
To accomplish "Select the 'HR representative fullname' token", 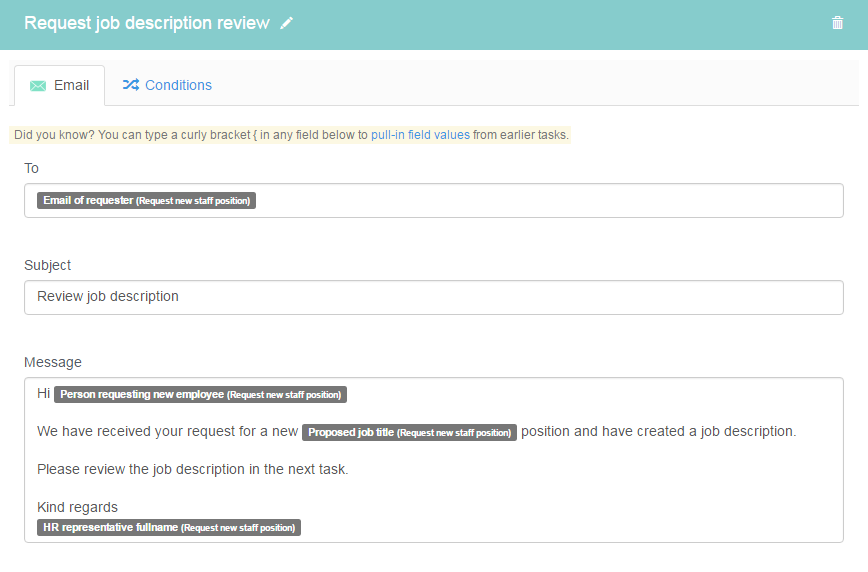I will pyautogui.click(x=168, y=527).
